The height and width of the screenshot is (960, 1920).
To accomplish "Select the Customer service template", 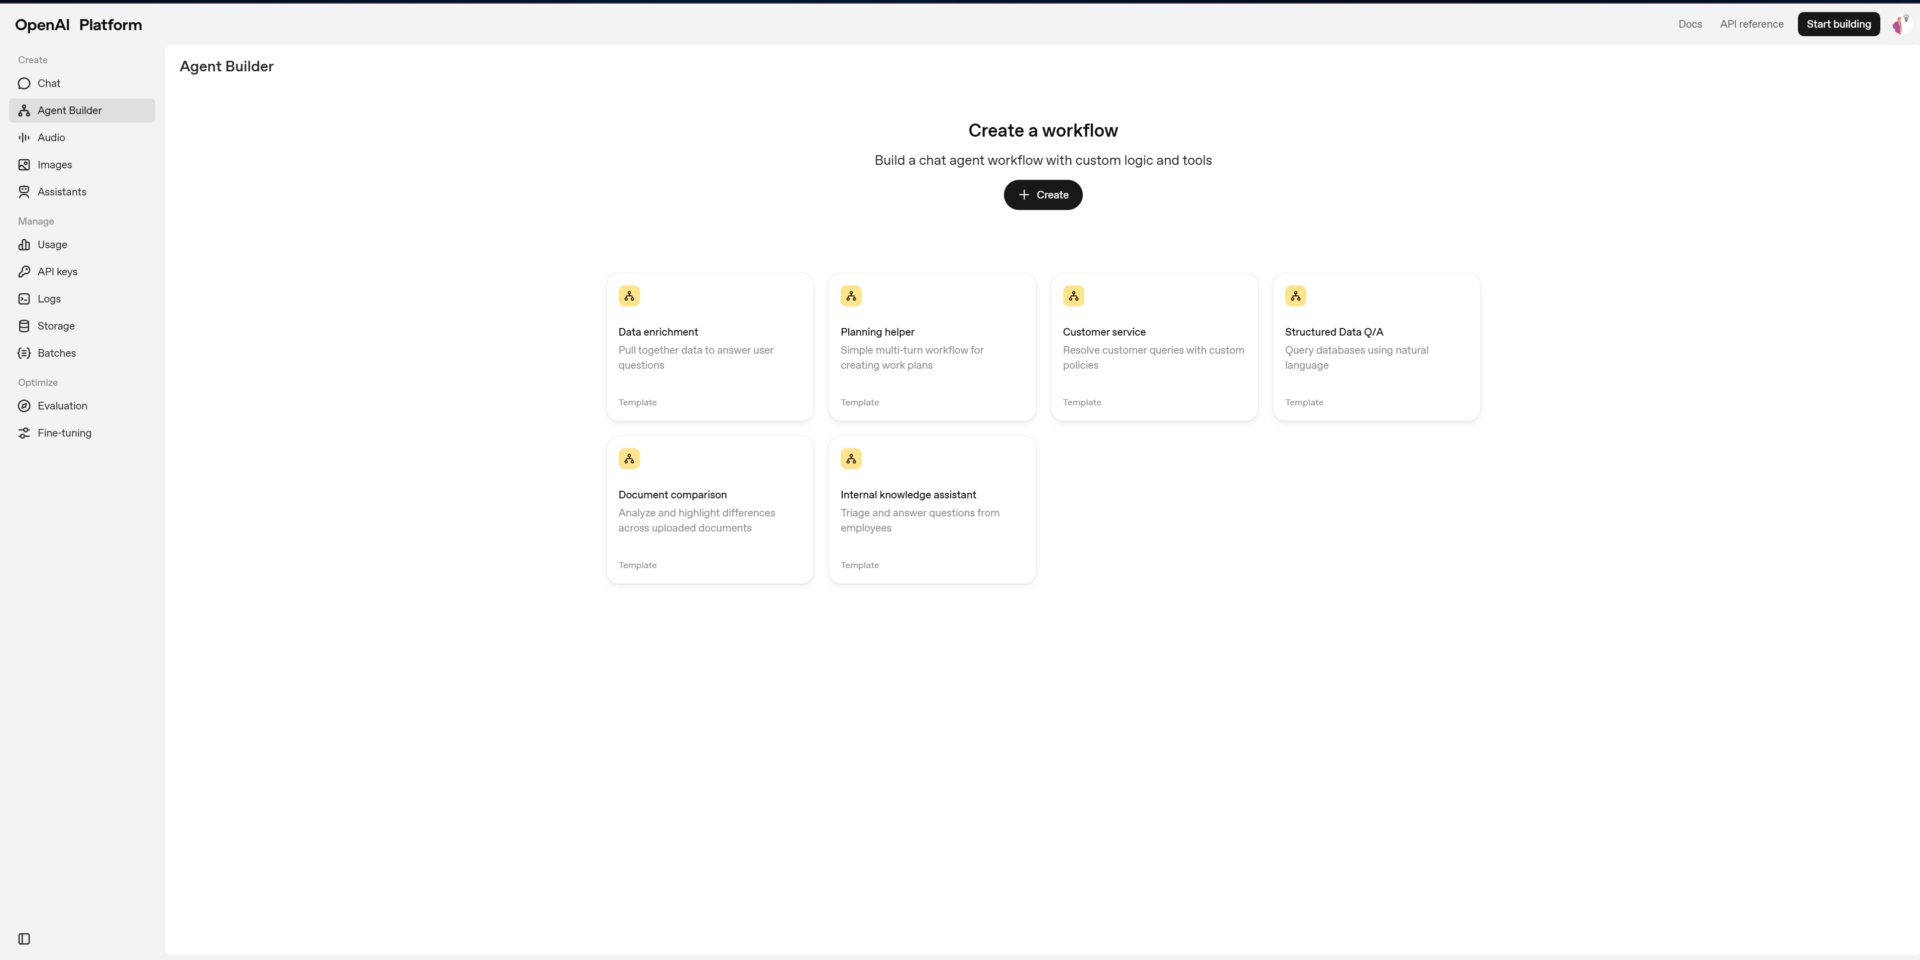I will [x=1154, y=347].
